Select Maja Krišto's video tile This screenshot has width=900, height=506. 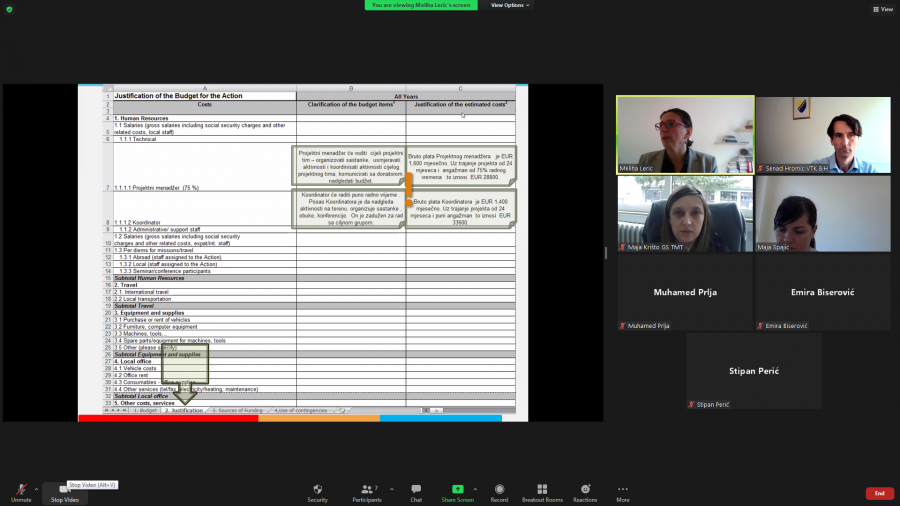[685, 213]
